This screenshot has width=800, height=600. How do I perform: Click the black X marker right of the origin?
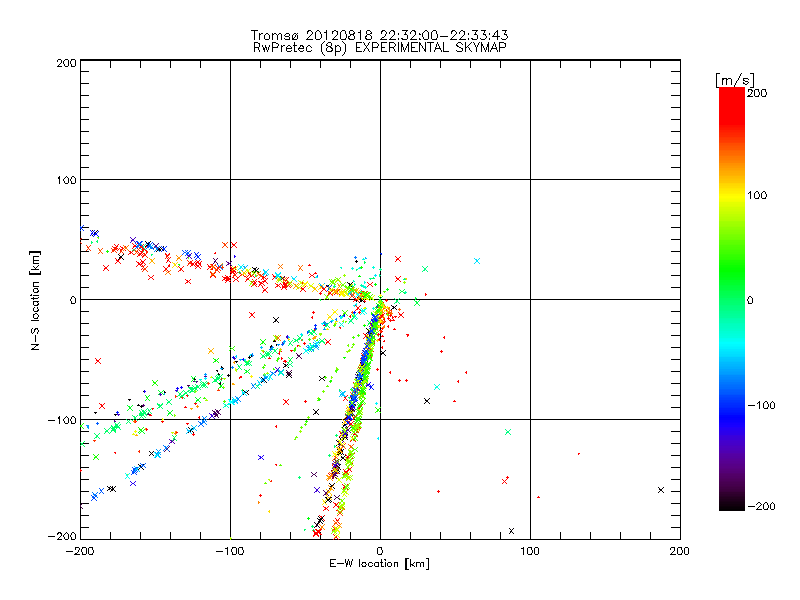[x=427, y=401]
